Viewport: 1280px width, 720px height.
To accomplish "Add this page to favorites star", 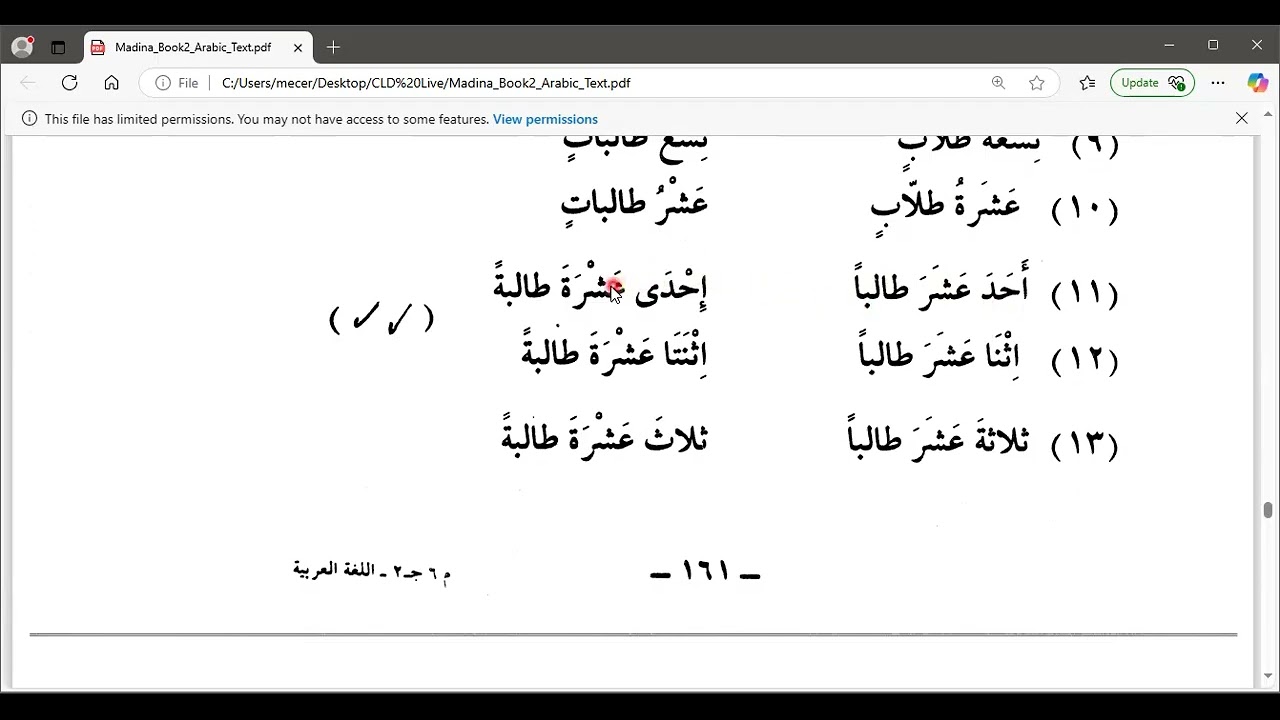I will tap(1037, 83).
